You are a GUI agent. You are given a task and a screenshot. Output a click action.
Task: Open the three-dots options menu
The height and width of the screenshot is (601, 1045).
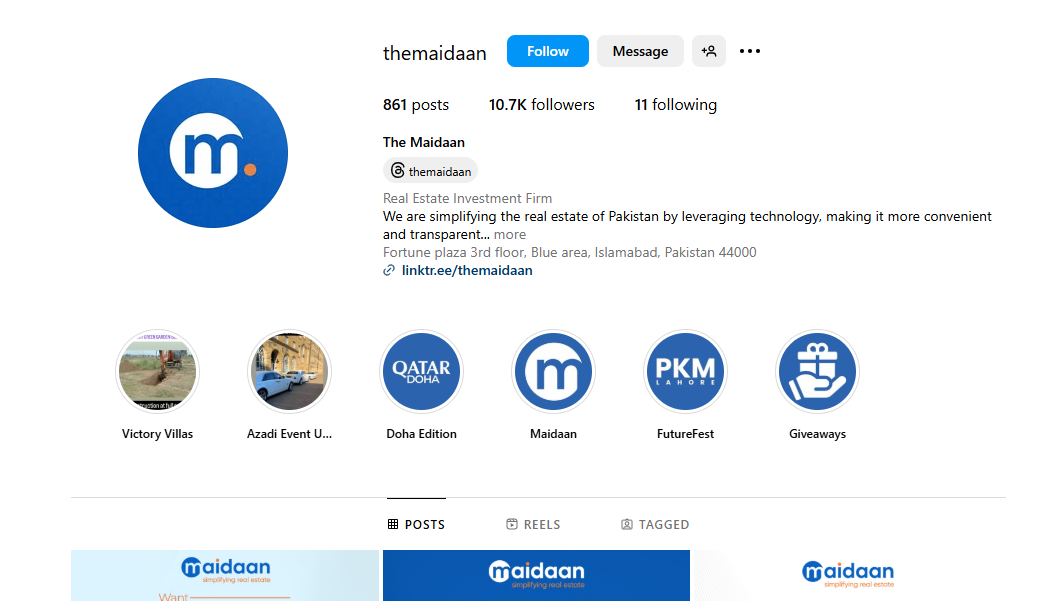click(750, 51)
